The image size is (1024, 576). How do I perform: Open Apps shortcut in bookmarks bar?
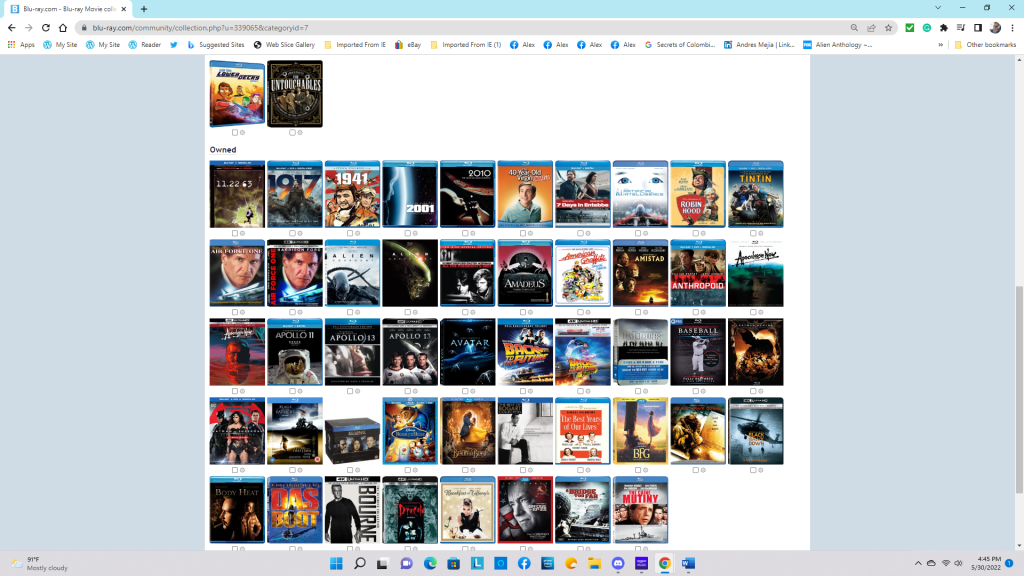[x=20, y=45]
